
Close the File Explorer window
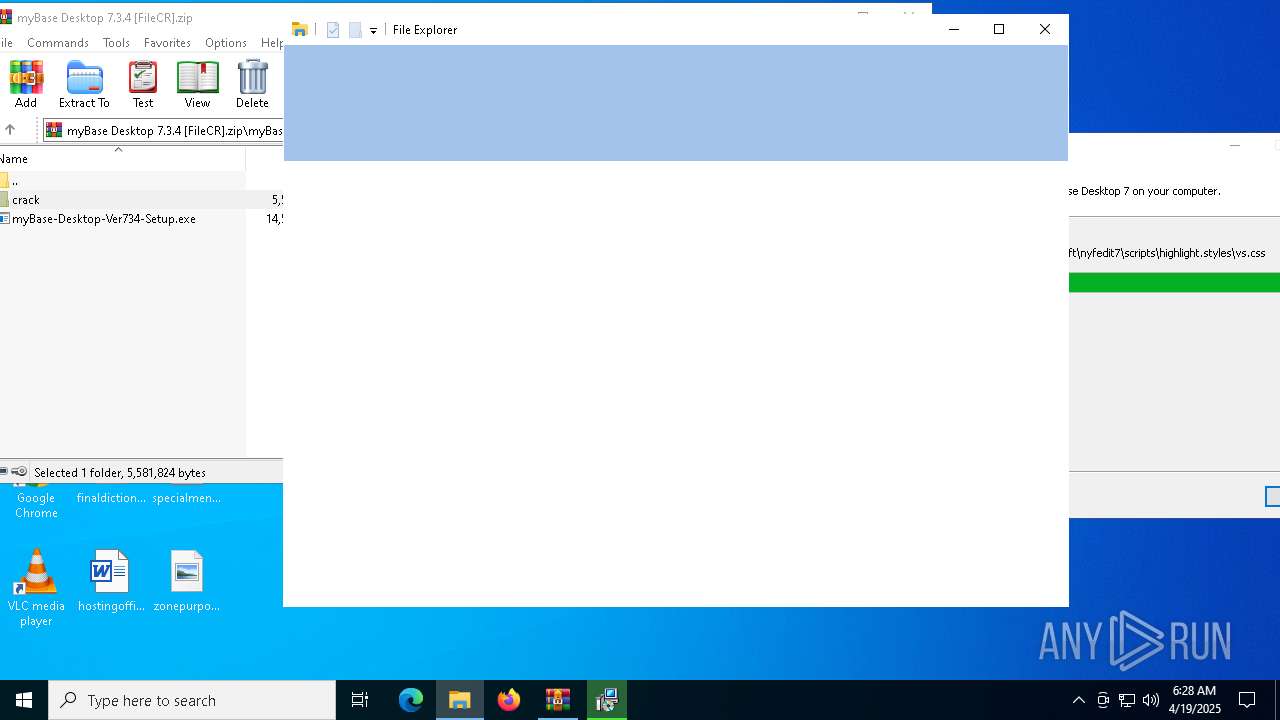1045,29
